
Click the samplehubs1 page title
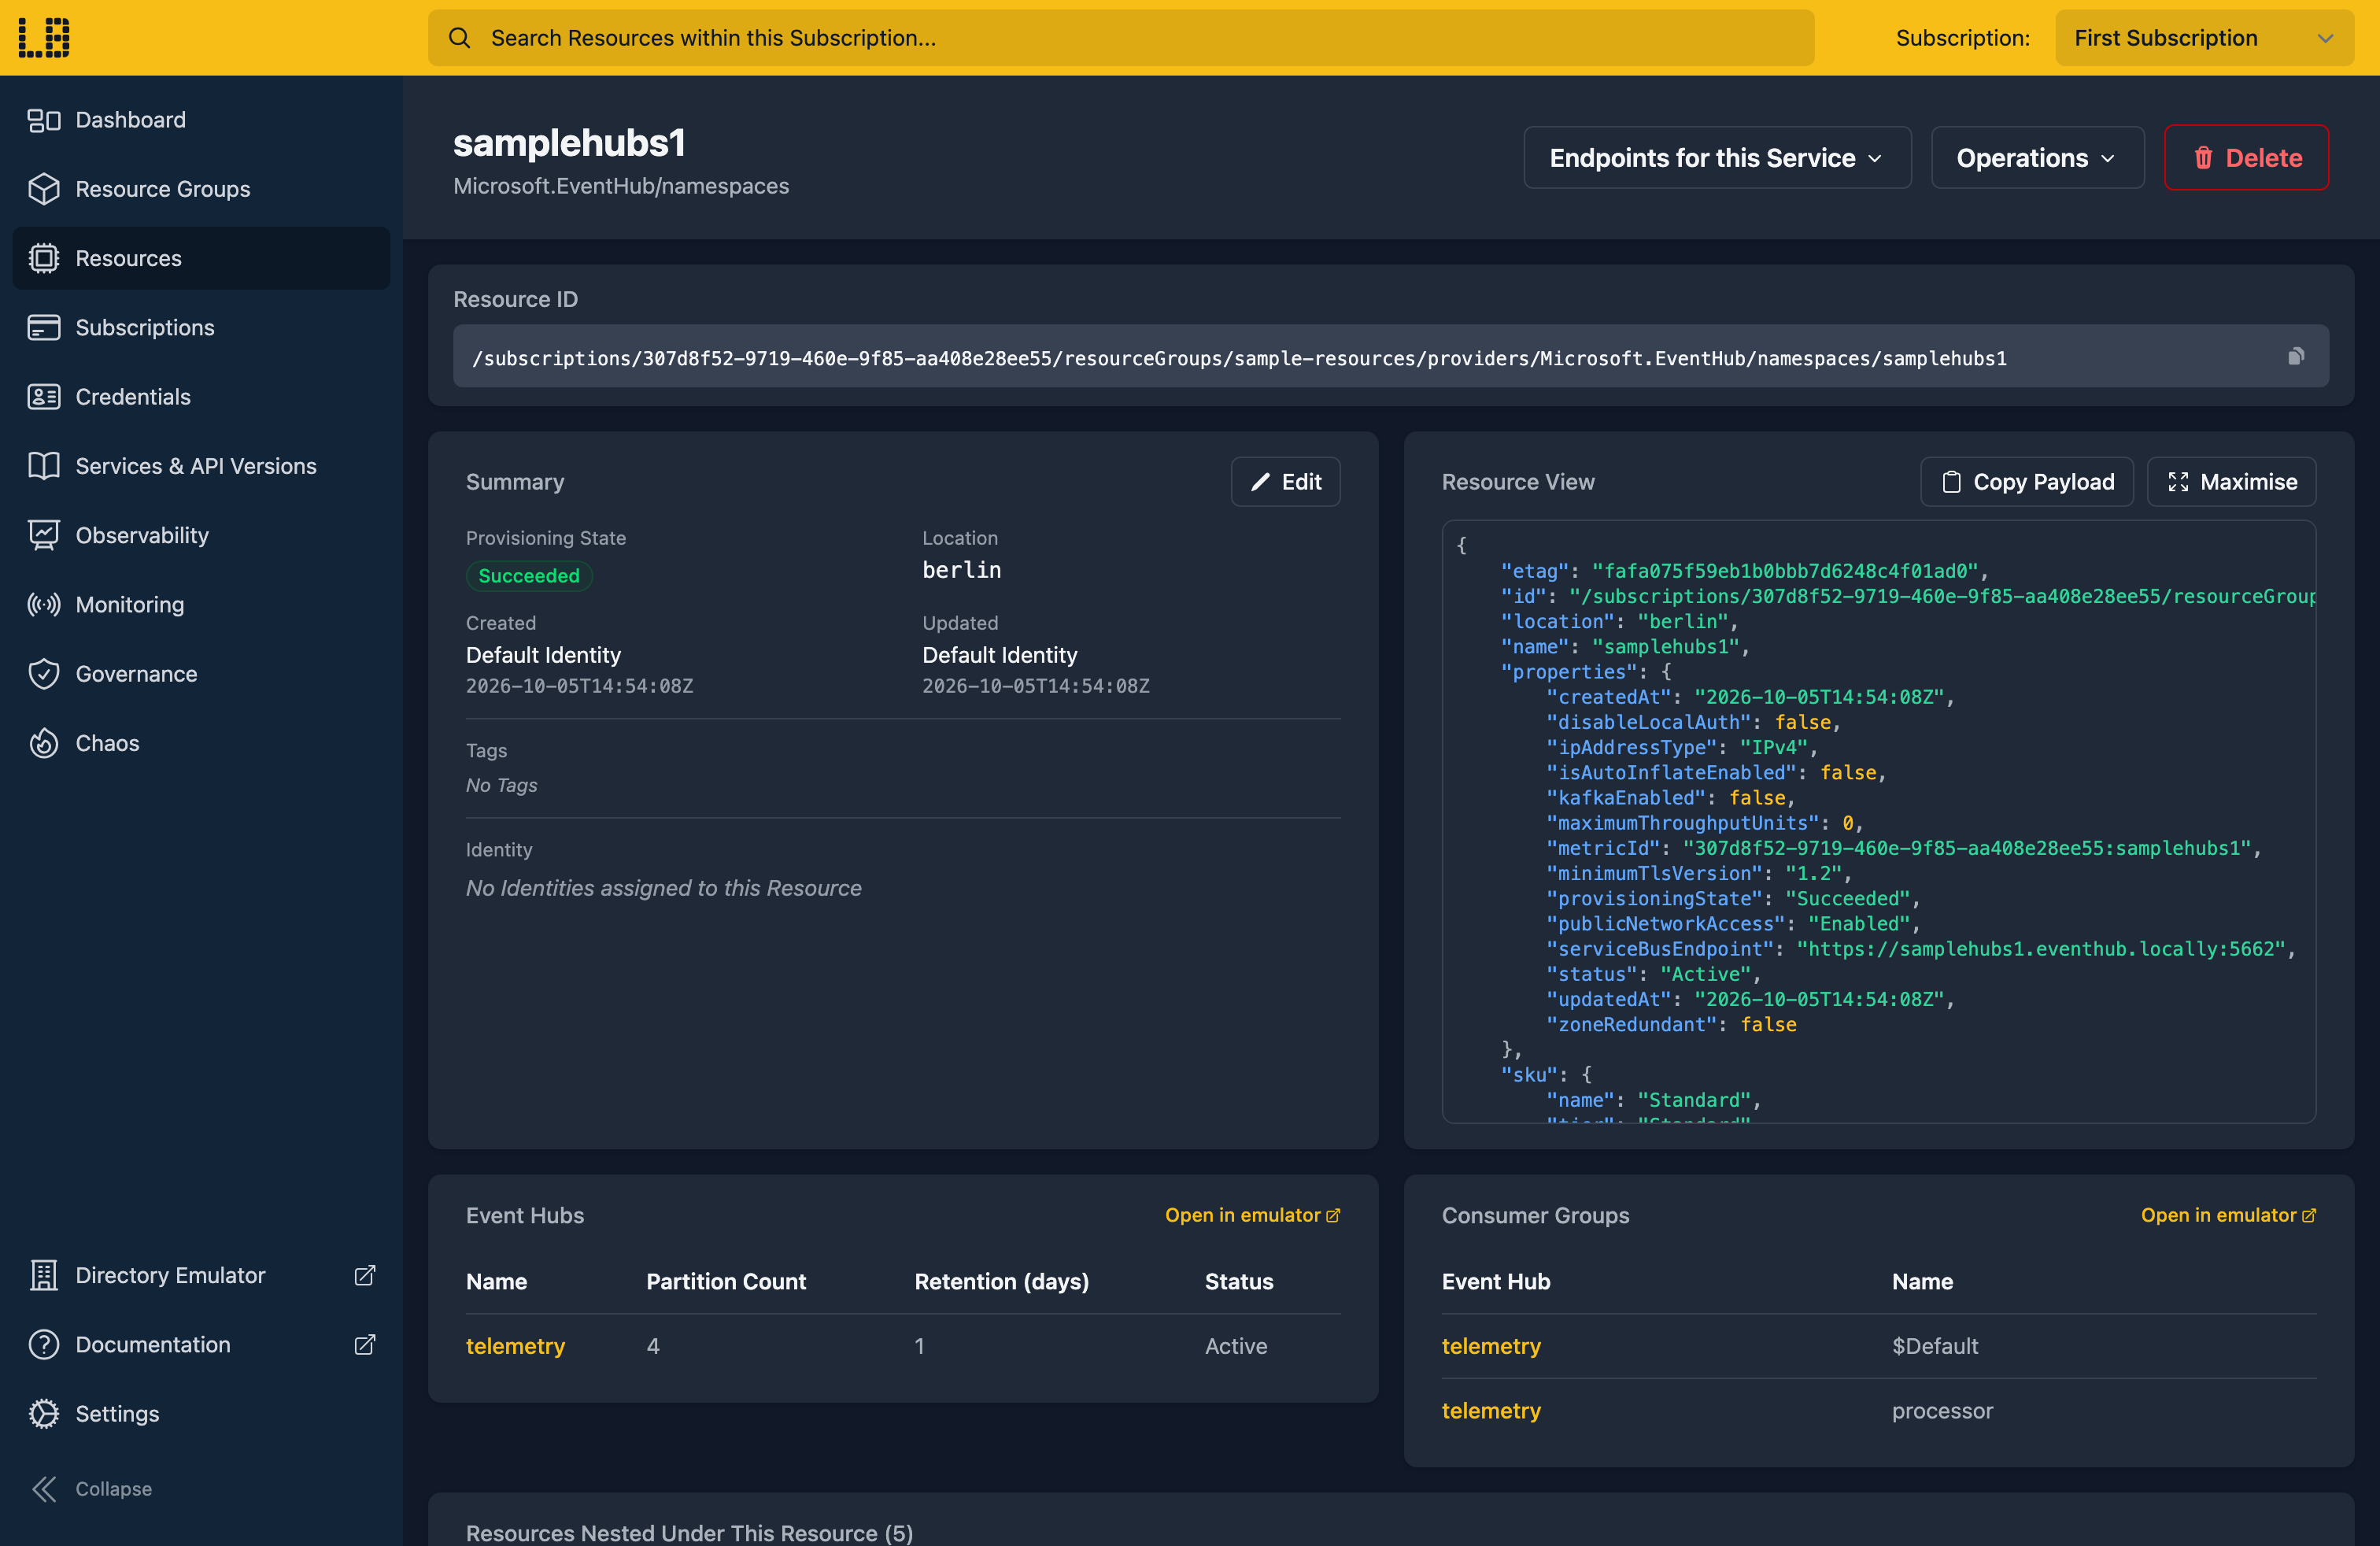coord(569,143)
